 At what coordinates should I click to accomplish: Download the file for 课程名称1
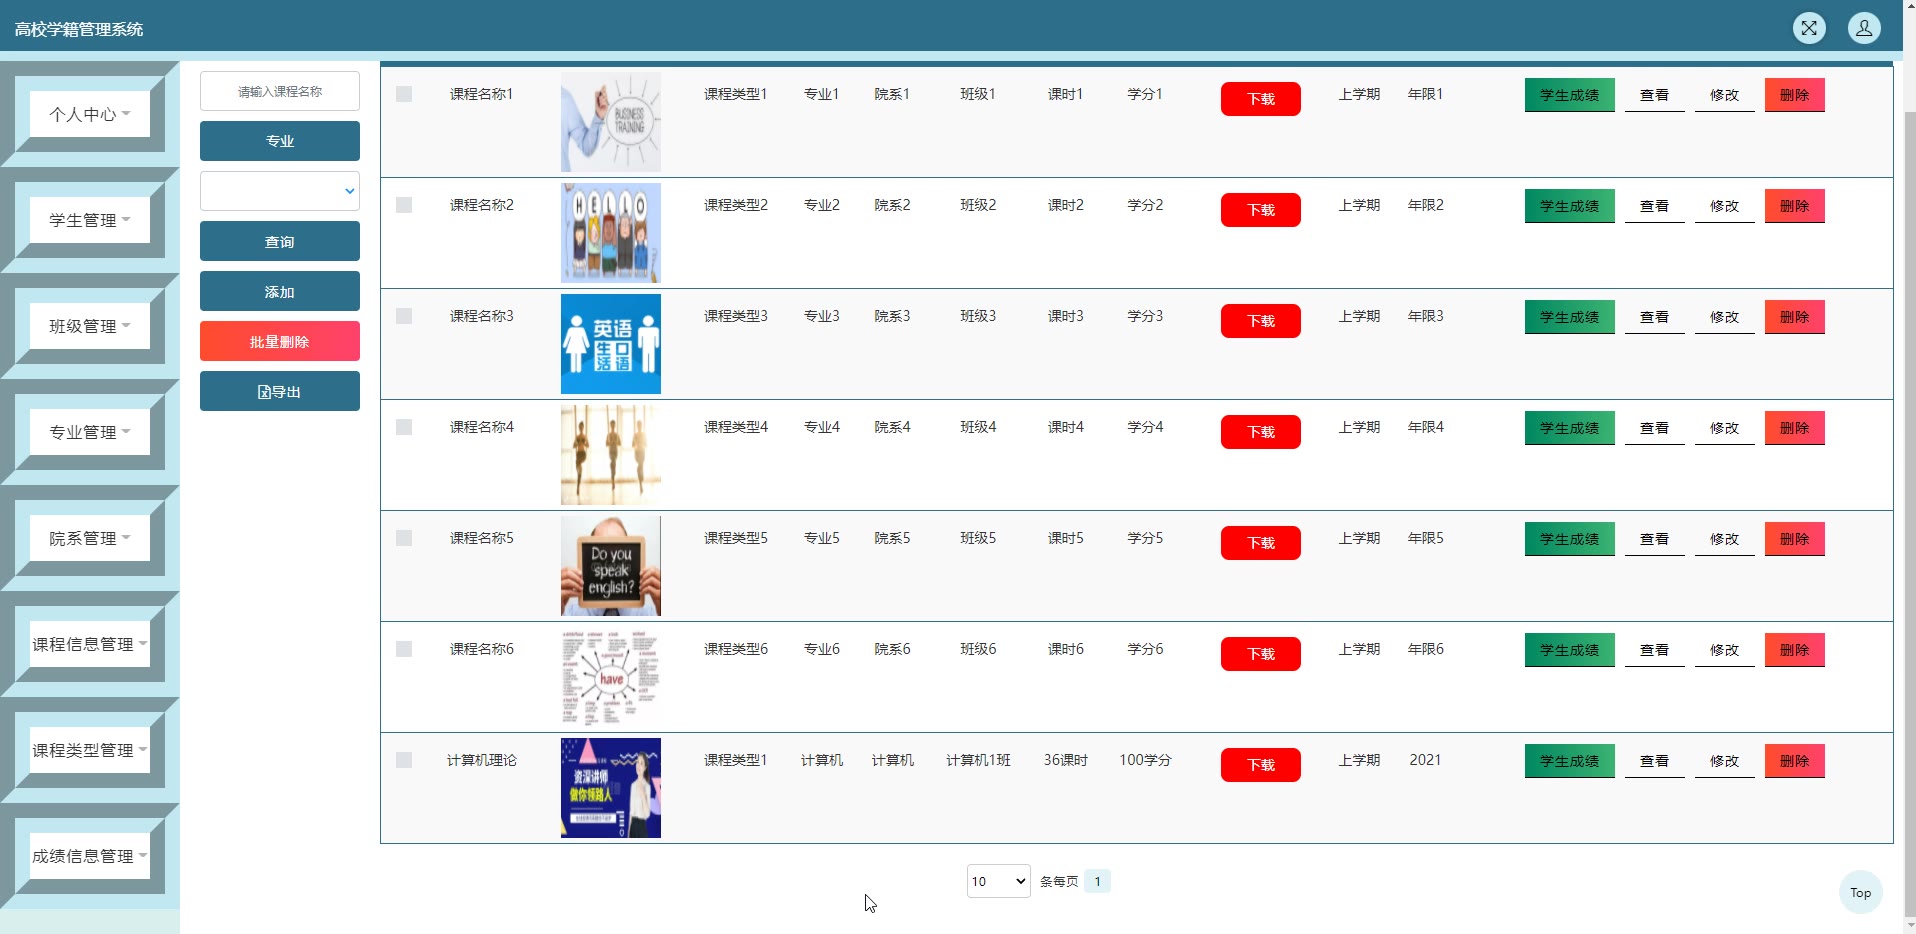(x=1261, y=99)
